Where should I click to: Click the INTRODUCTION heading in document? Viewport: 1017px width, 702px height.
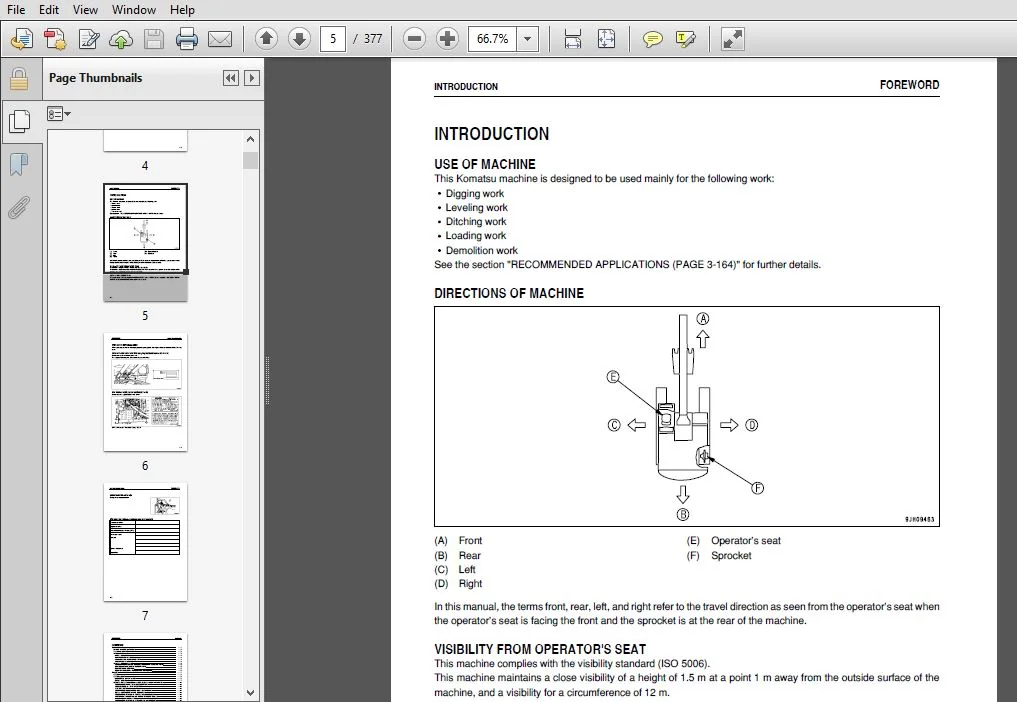(492, 134)
